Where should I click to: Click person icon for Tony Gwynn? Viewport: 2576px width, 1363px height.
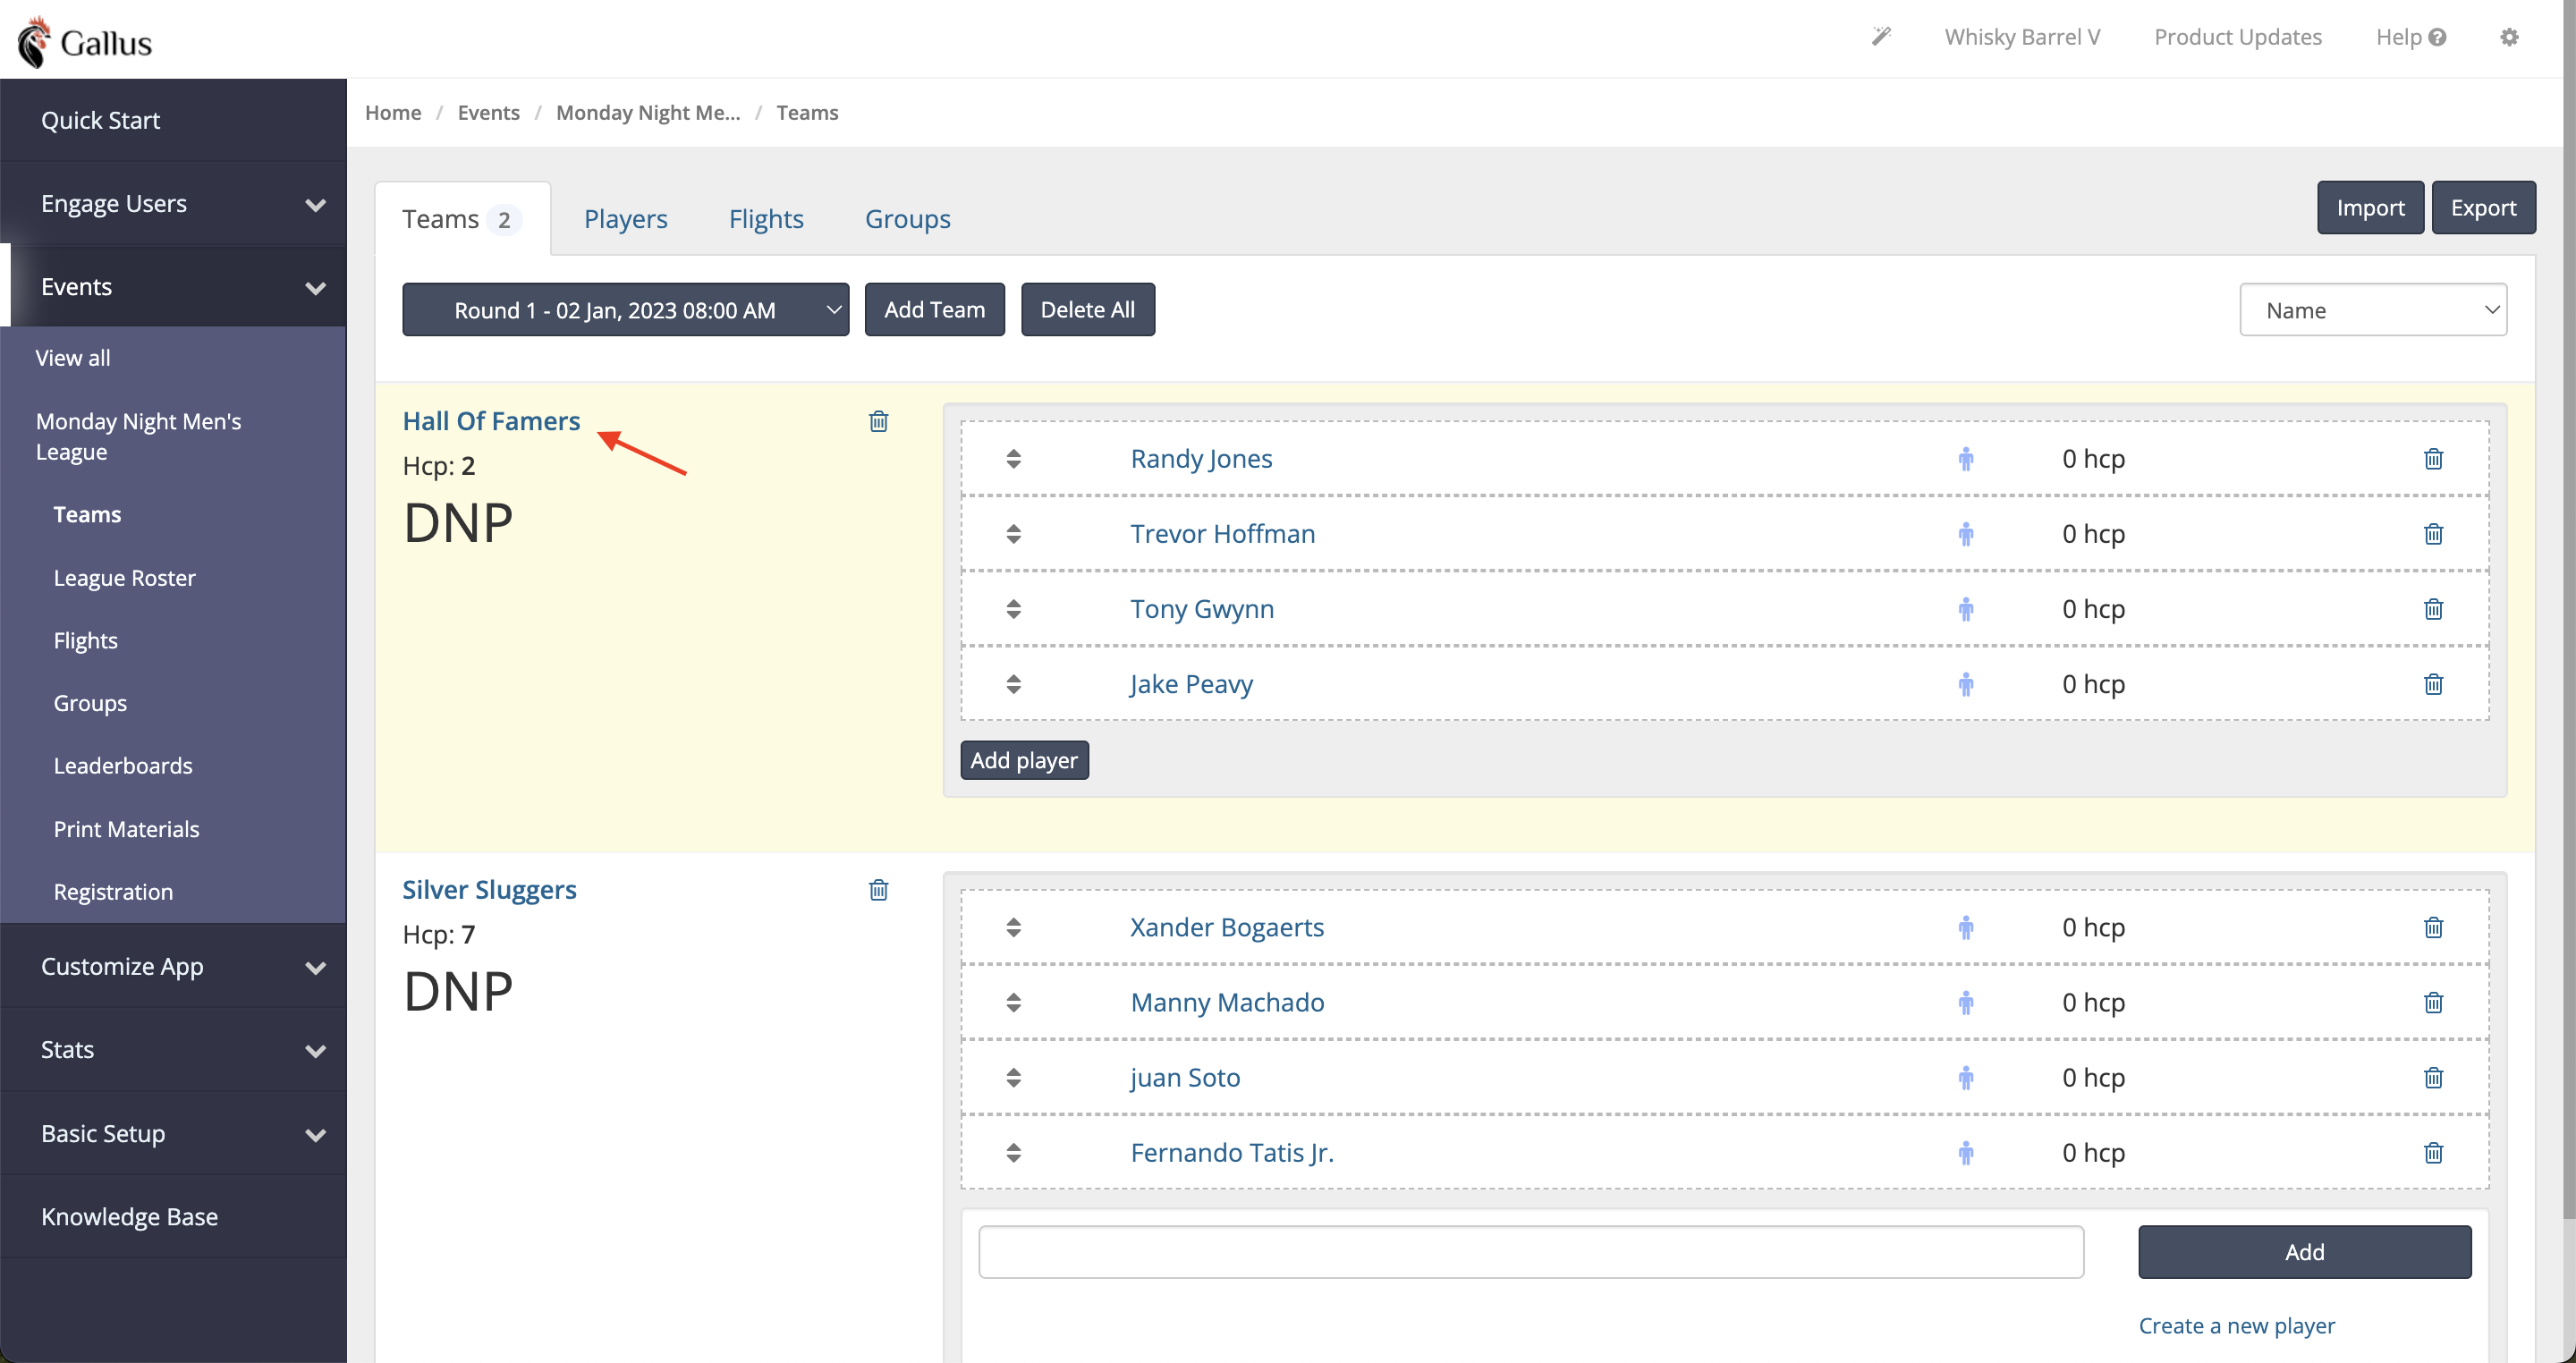tap(1966, 609)
